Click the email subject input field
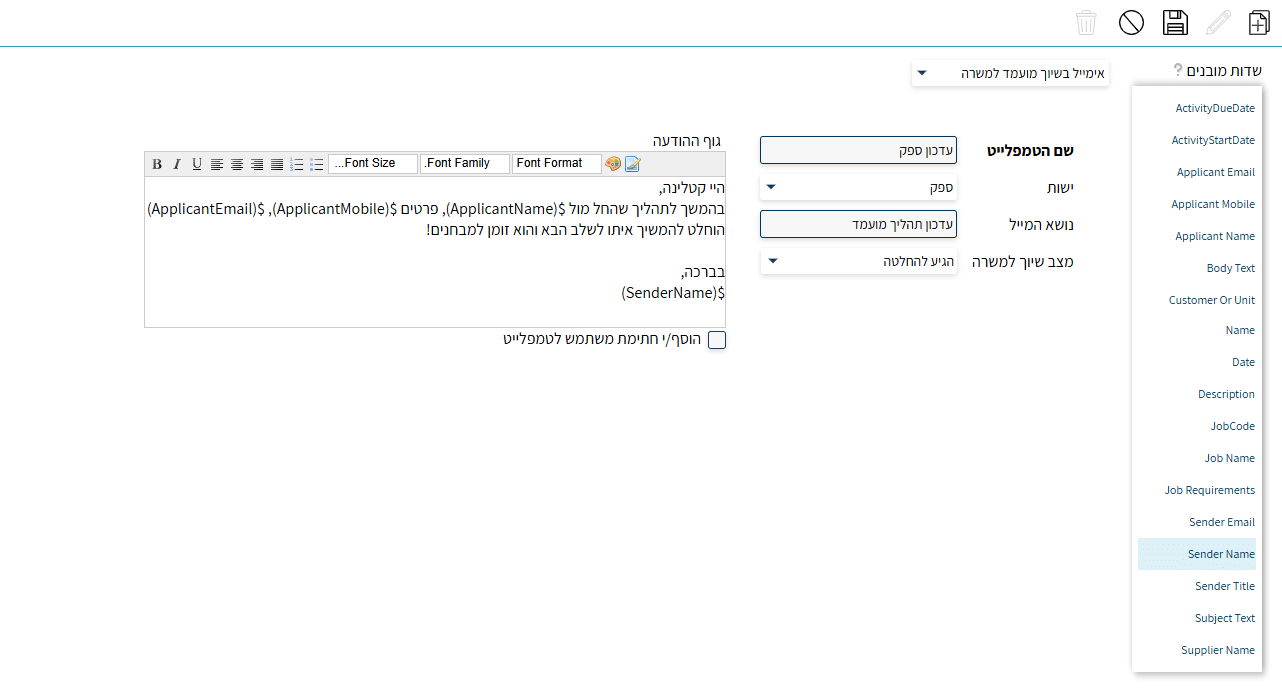 [x=858, y=224]
